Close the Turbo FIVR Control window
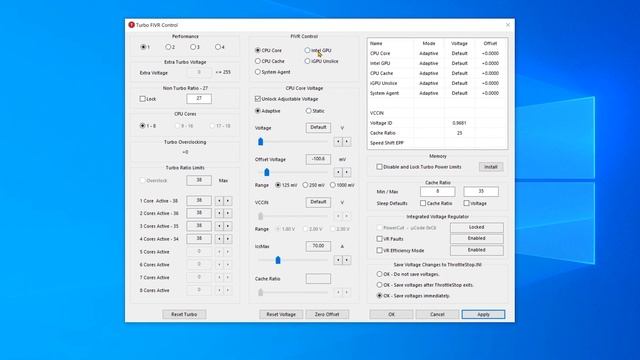 [508, 25]
